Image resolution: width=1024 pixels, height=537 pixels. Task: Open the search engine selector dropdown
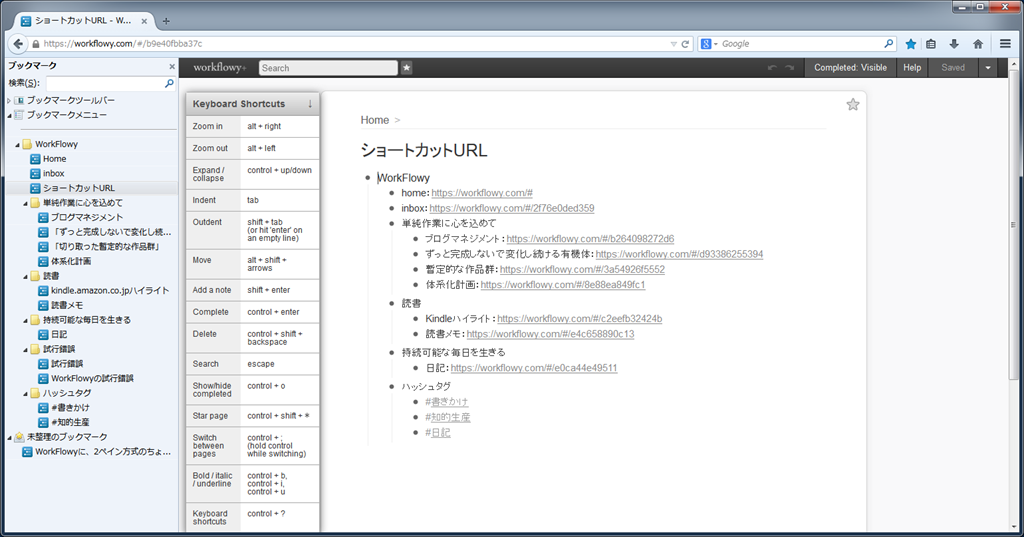click(x=709, y=44)
